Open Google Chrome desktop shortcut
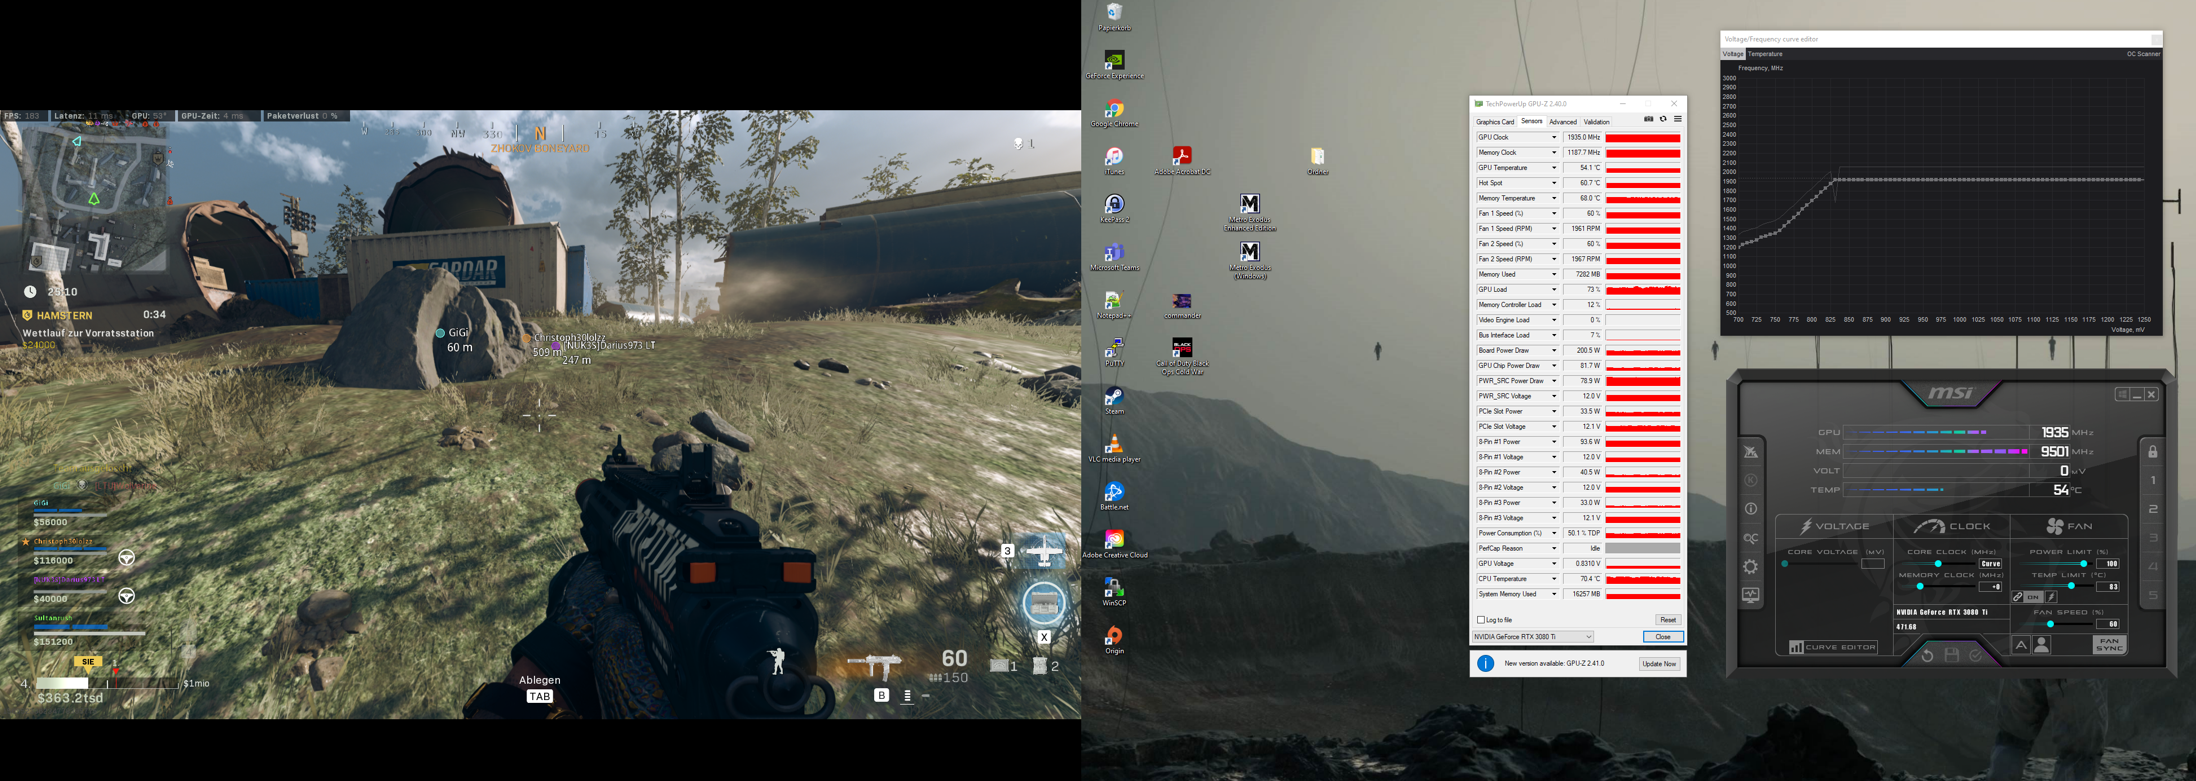Image resolution: width=2196 pixels, height=781 pixels. [1114, 113]
